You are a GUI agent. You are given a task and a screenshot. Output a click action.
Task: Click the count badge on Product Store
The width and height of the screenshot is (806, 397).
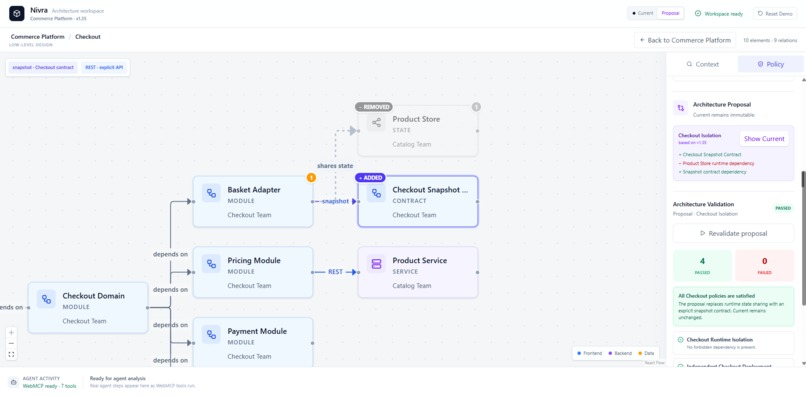476,107
